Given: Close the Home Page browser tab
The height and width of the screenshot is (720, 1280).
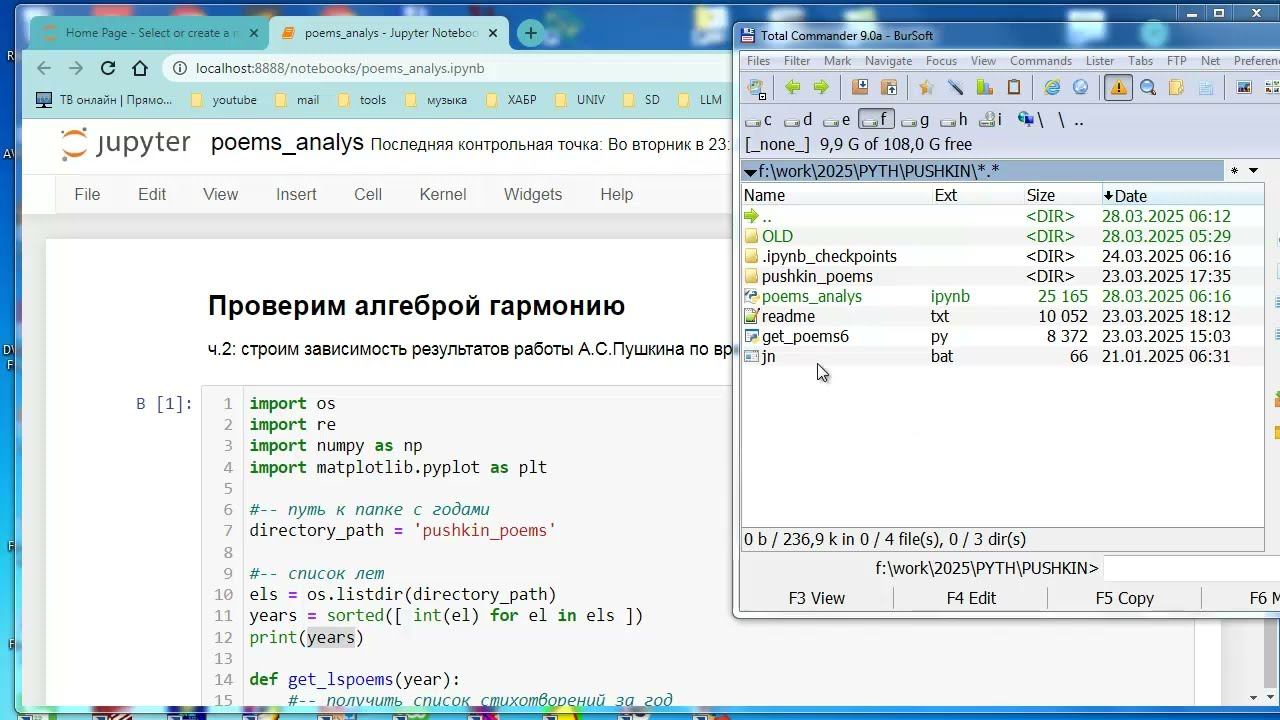Looking at the screenshot, I should [253, 33].
